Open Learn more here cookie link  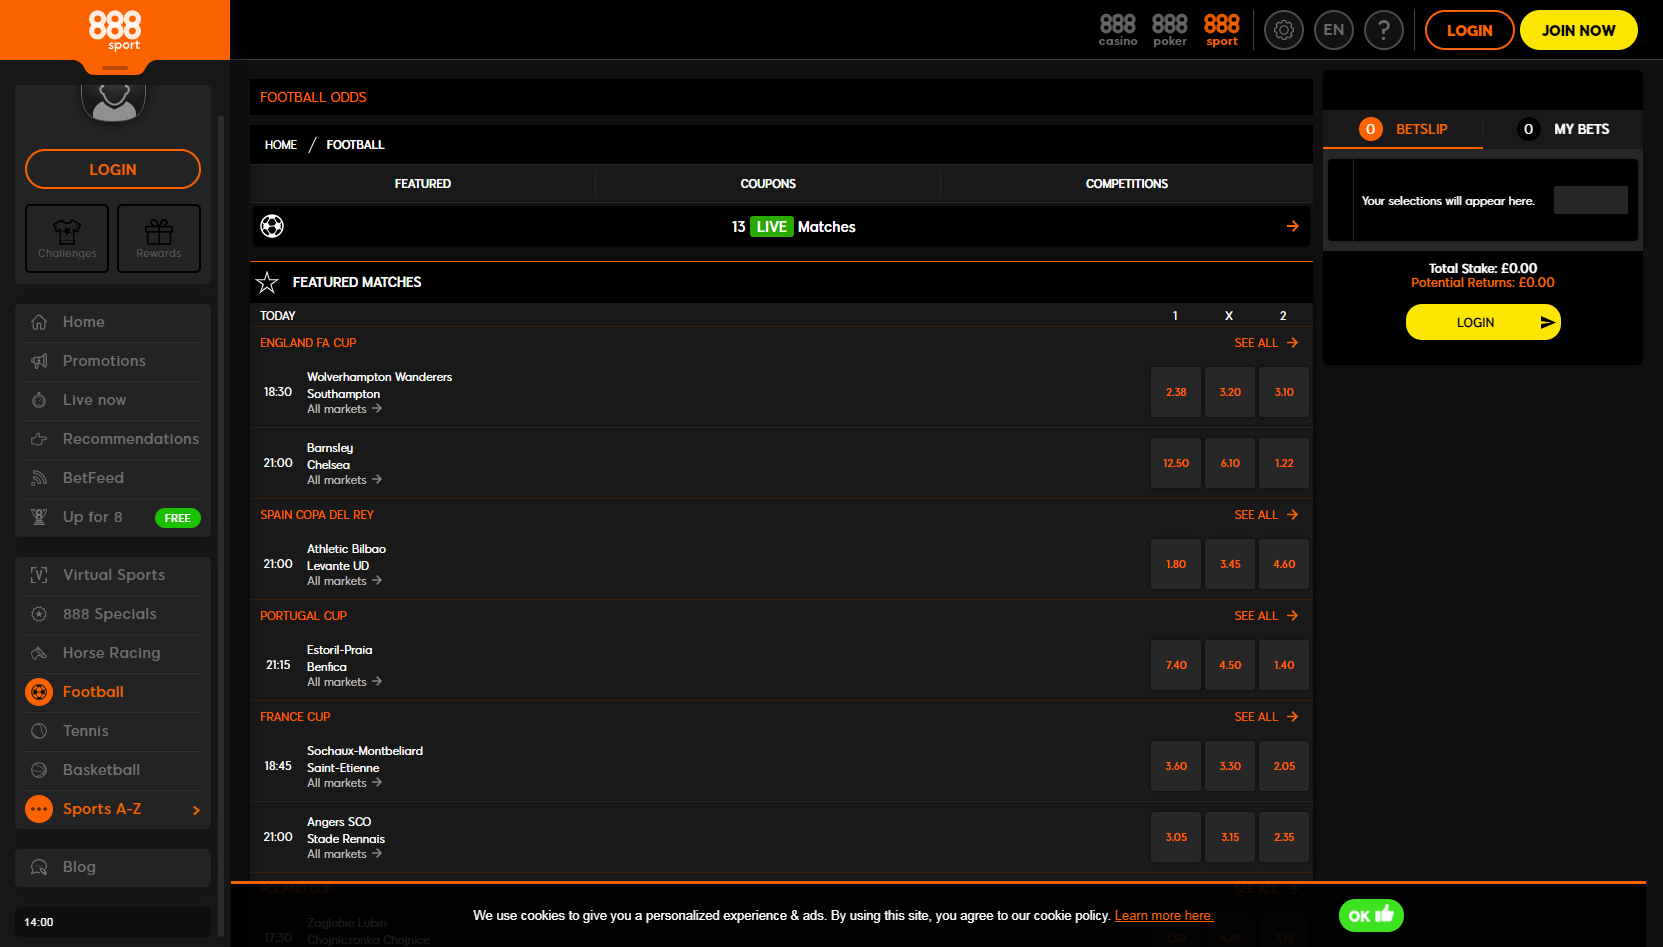pyautogui.click(x=1164, y=916)
